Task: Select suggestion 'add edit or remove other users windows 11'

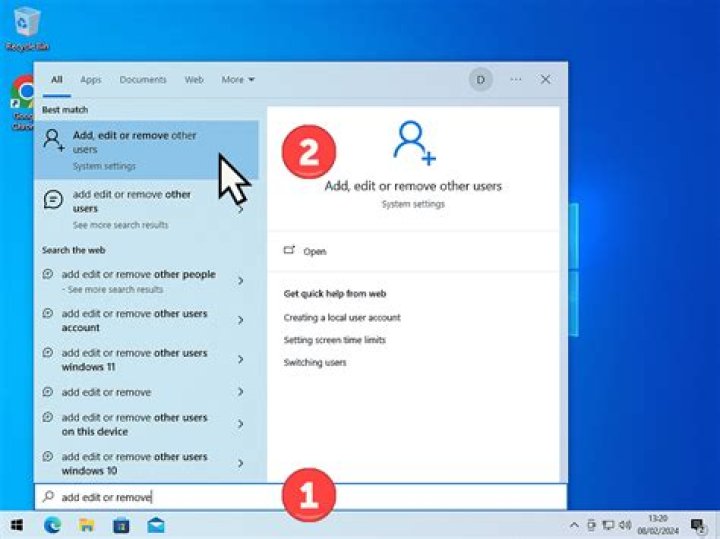Action: 135,360
